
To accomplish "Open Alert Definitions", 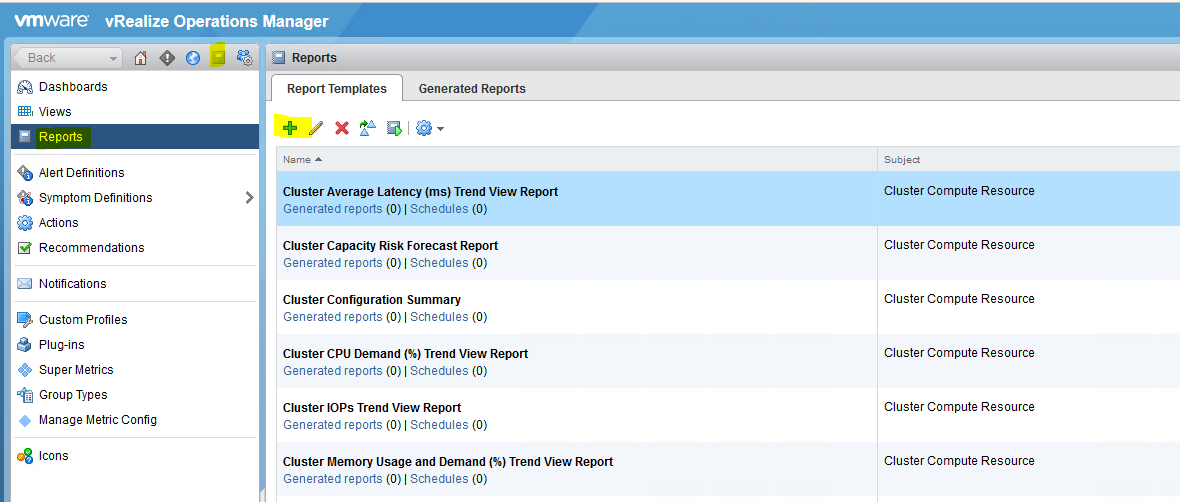I will (x=81, y=173).
